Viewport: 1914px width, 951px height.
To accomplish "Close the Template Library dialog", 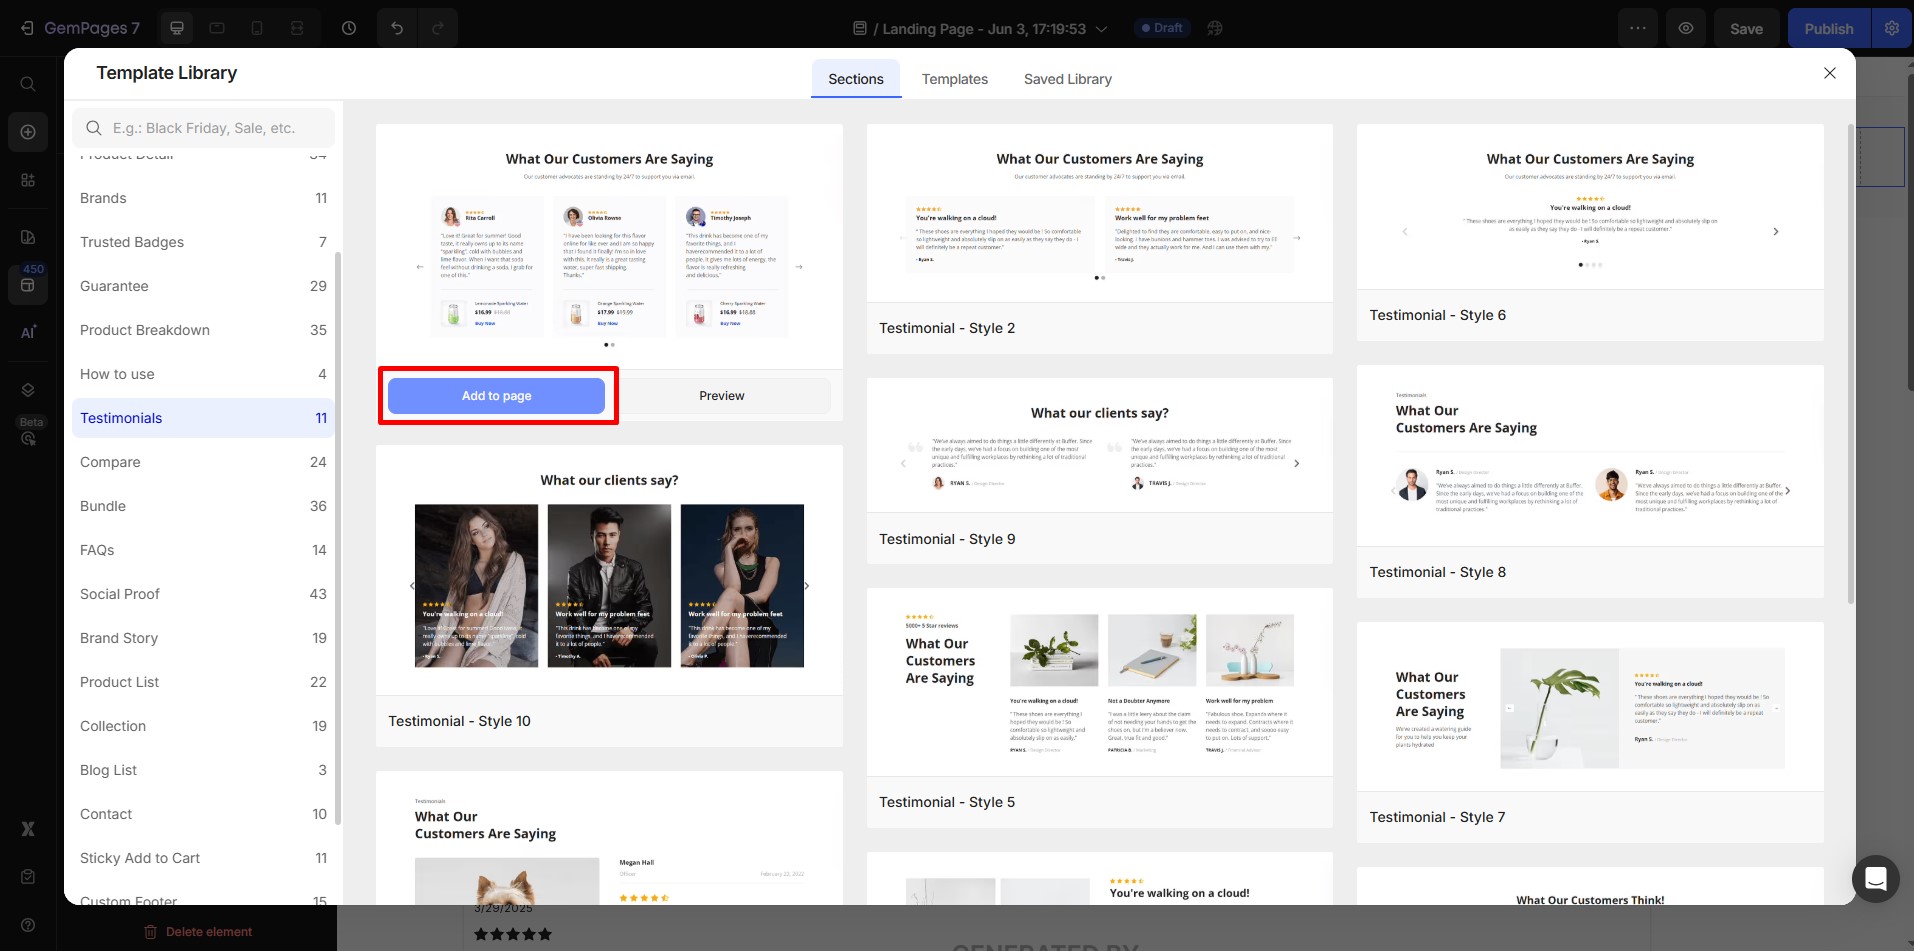I will 1829,73.
